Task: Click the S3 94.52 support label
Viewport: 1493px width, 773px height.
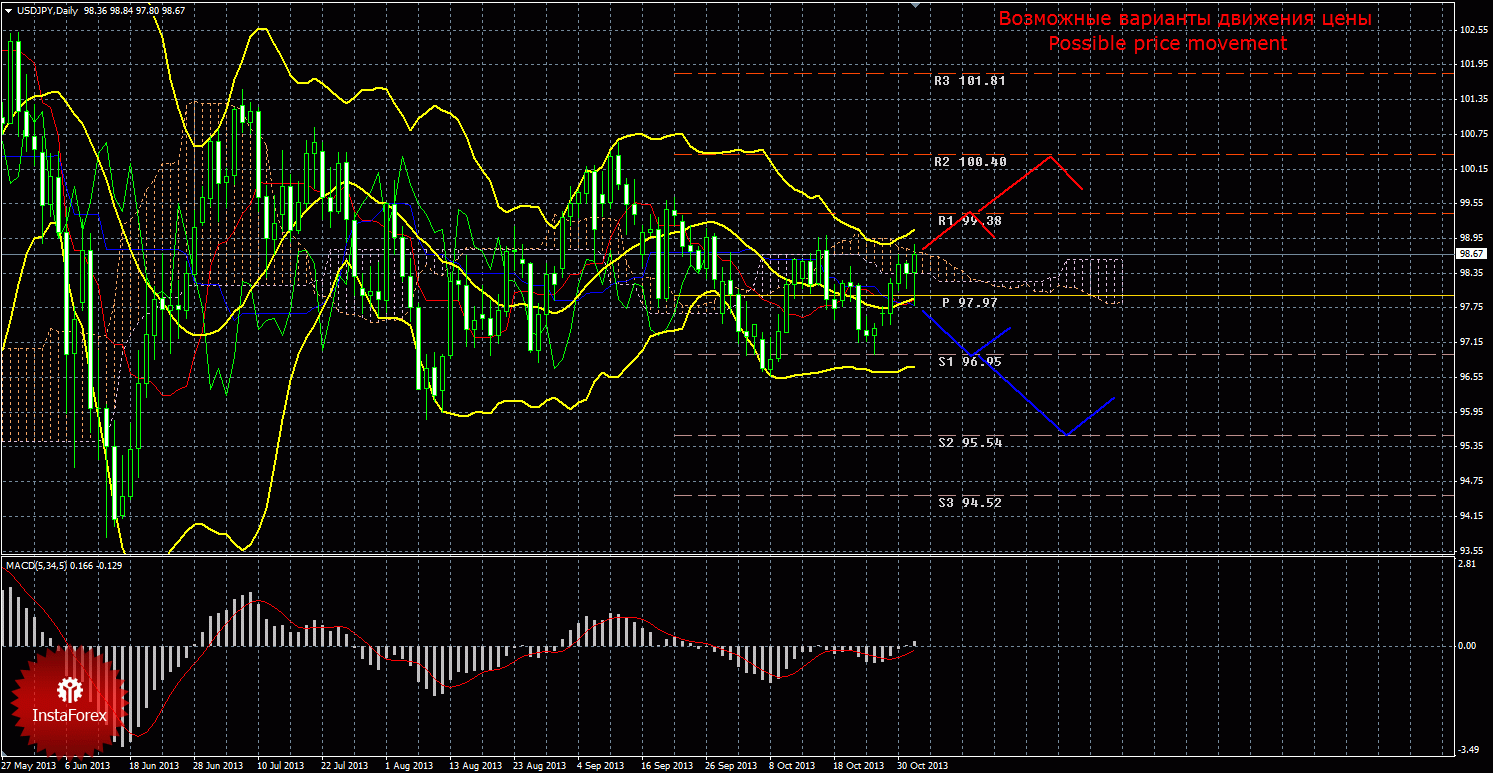Action: click(x=969, y=503)
